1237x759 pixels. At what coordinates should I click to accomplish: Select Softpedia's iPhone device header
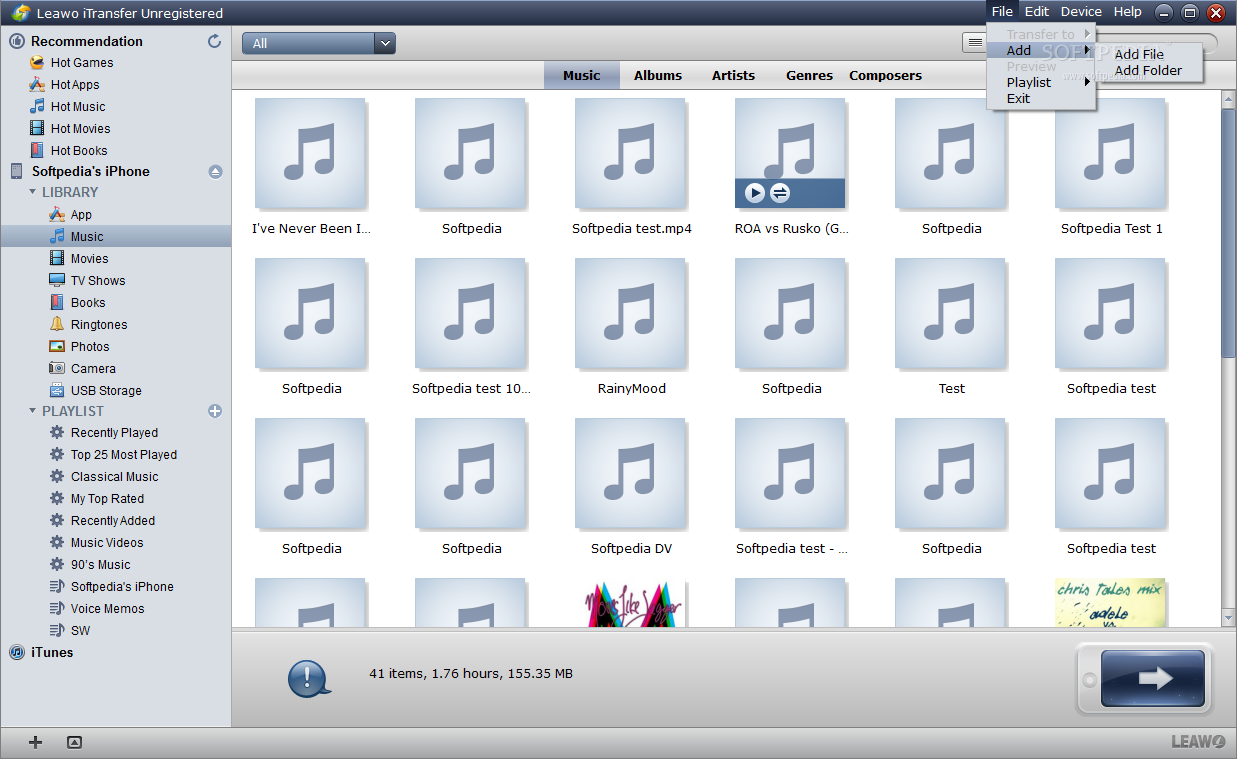click(90, 171)
